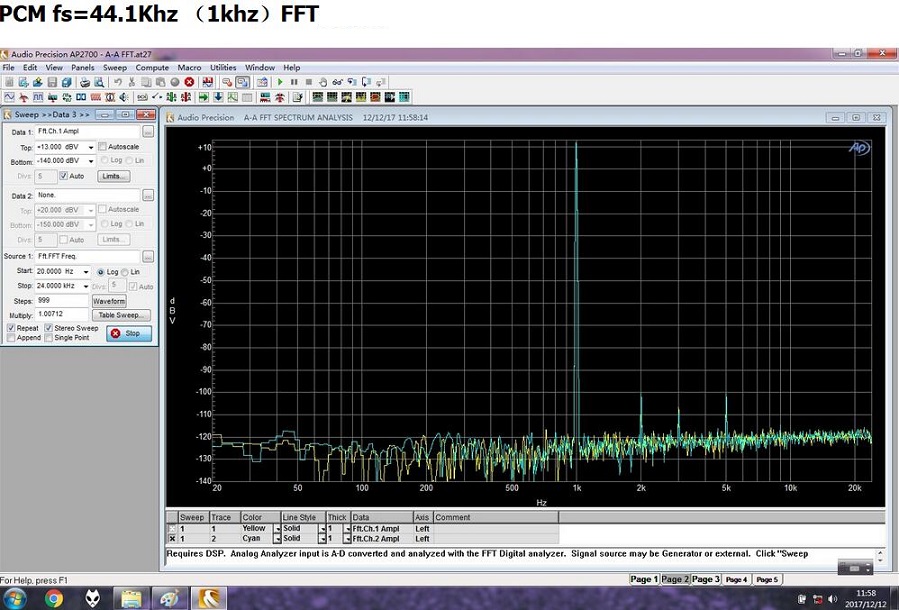Click the Print icon in the toolbar
The height and width of the screenshot is (610, 899).
click(85, 82)
